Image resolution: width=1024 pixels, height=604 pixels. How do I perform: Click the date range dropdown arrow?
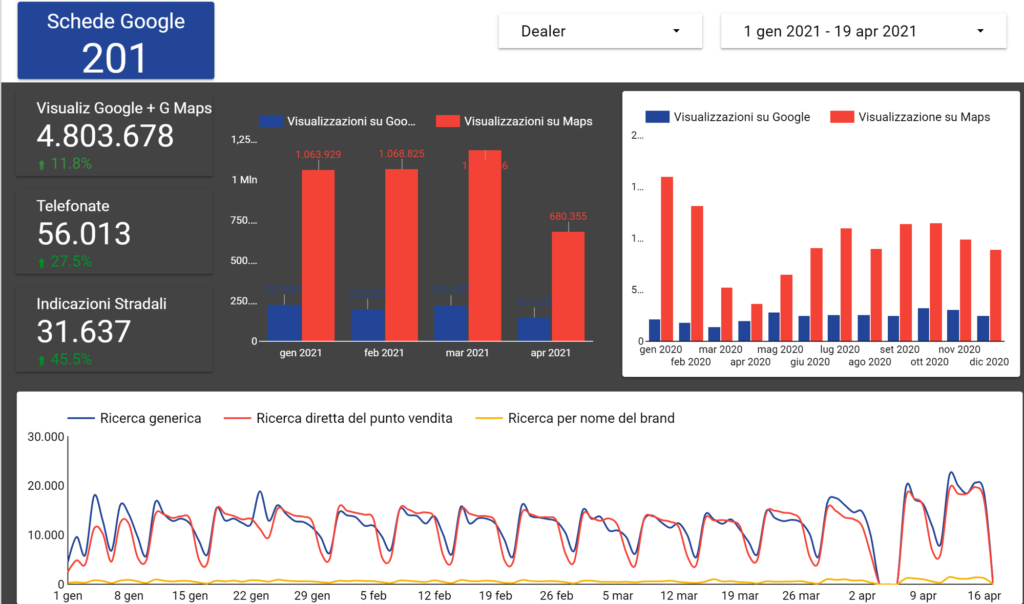pyautogui.click(x=980, y=31)
